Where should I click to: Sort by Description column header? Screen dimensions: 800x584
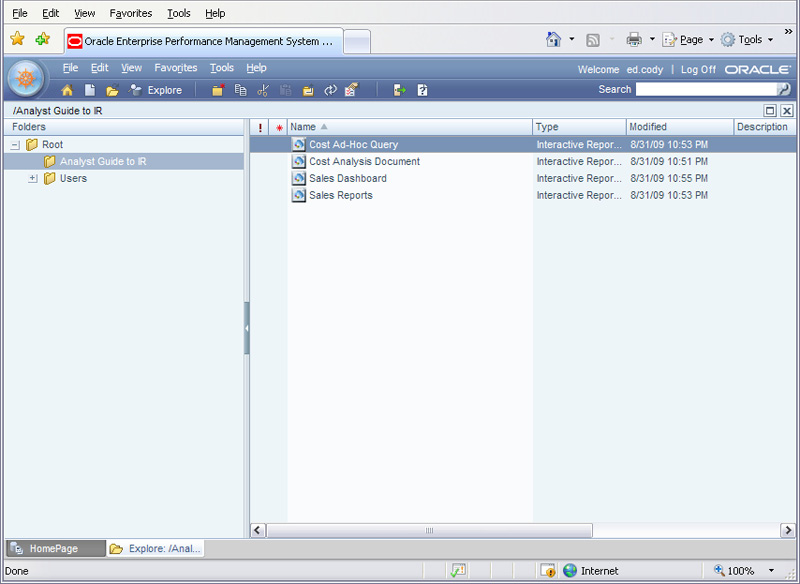[x=764, y=127]
